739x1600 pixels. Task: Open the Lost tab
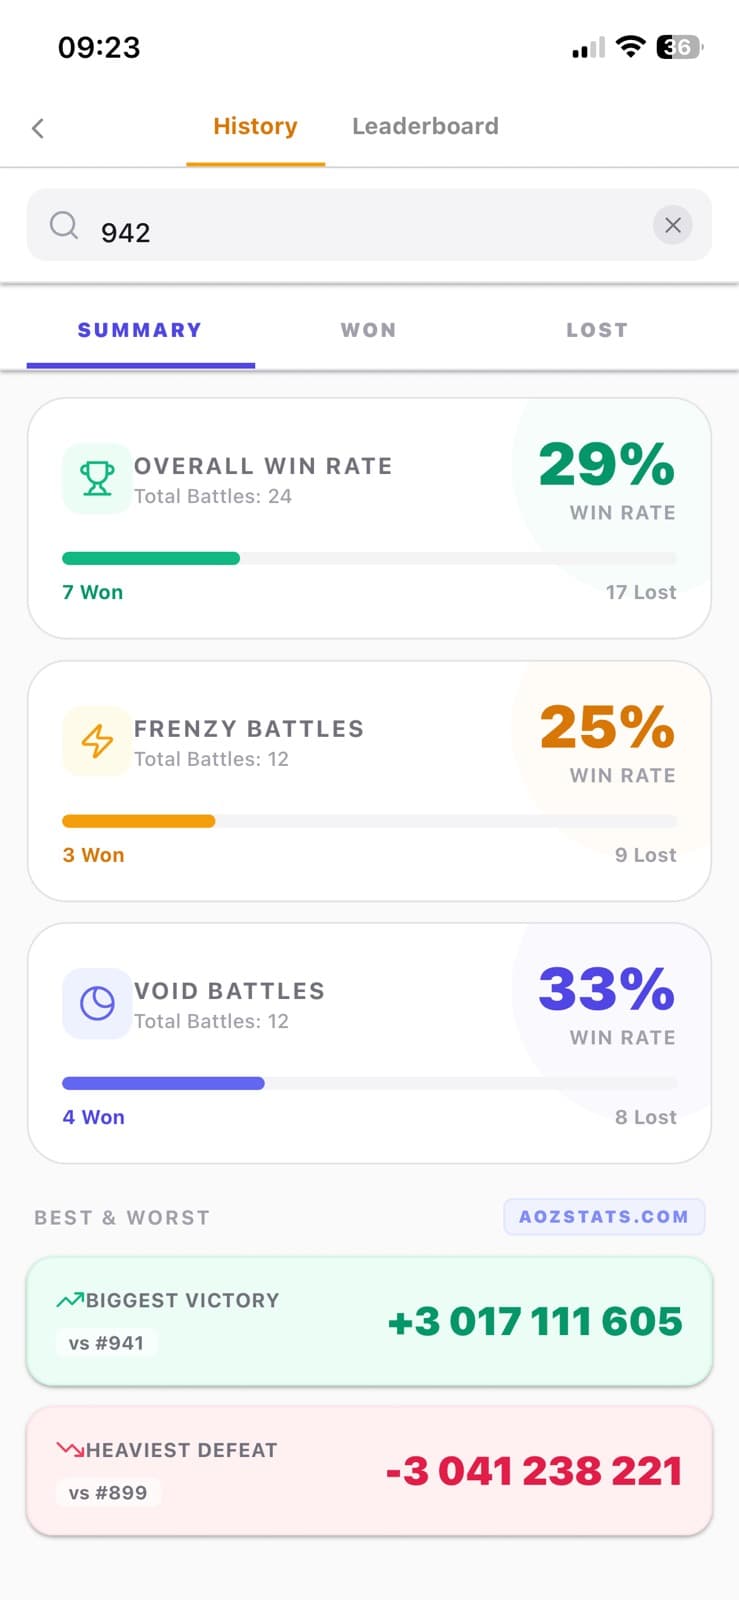coord(597,331)
